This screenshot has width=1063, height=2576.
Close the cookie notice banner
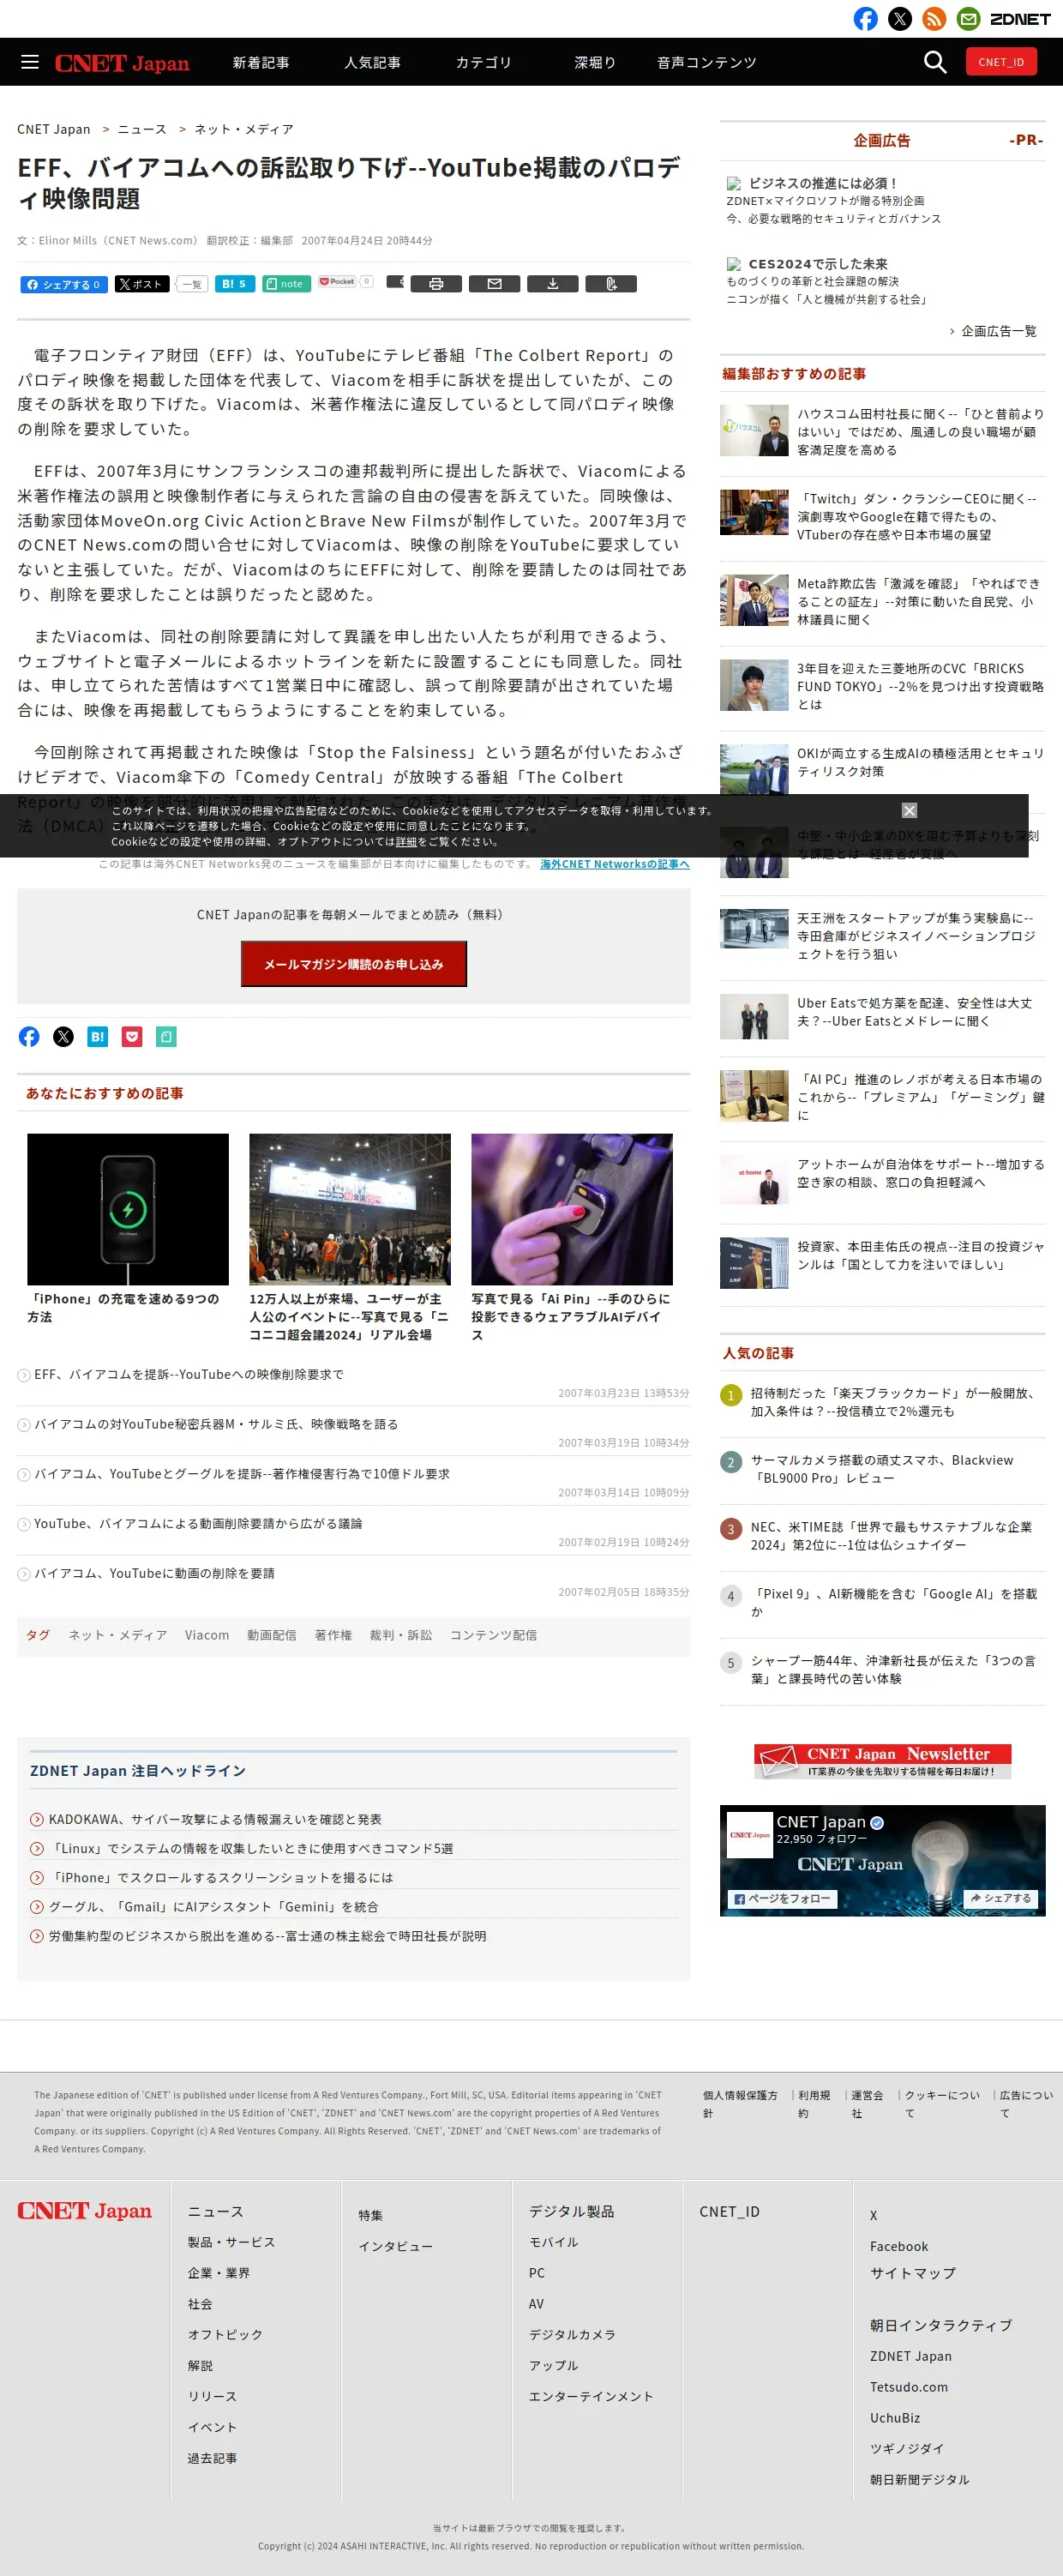tap(909, 810)
